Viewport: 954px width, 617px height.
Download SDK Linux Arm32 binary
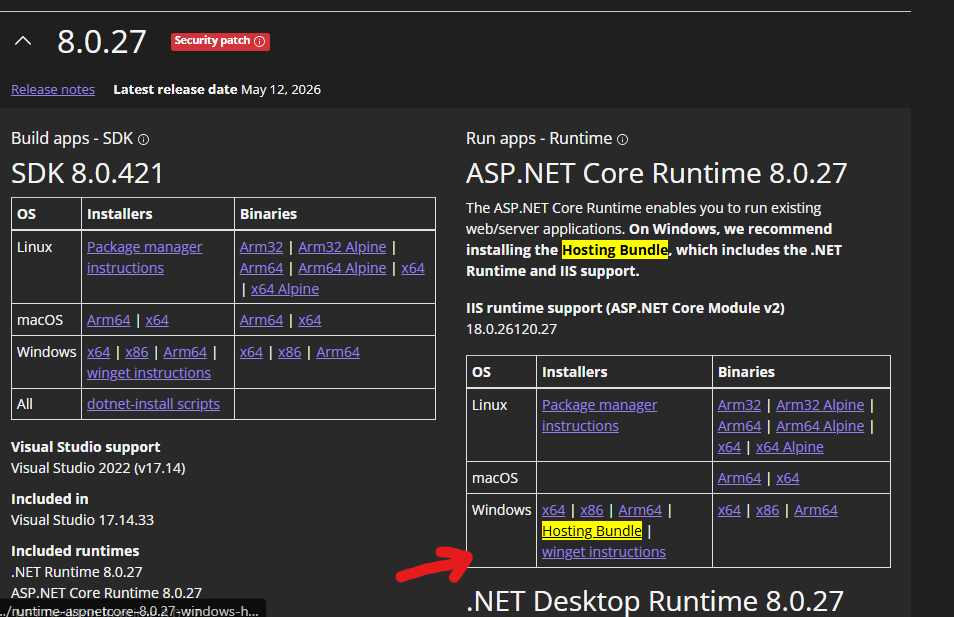pos(261,247)
